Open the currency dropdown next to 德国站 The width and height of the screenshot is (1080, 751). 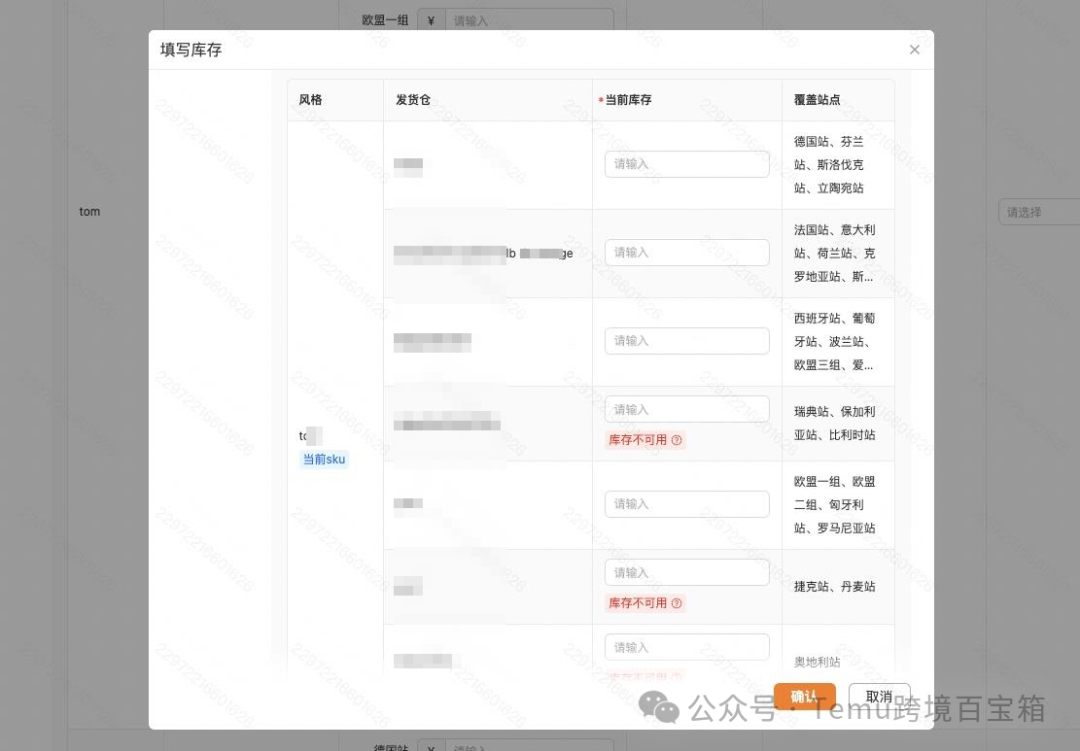431,747
